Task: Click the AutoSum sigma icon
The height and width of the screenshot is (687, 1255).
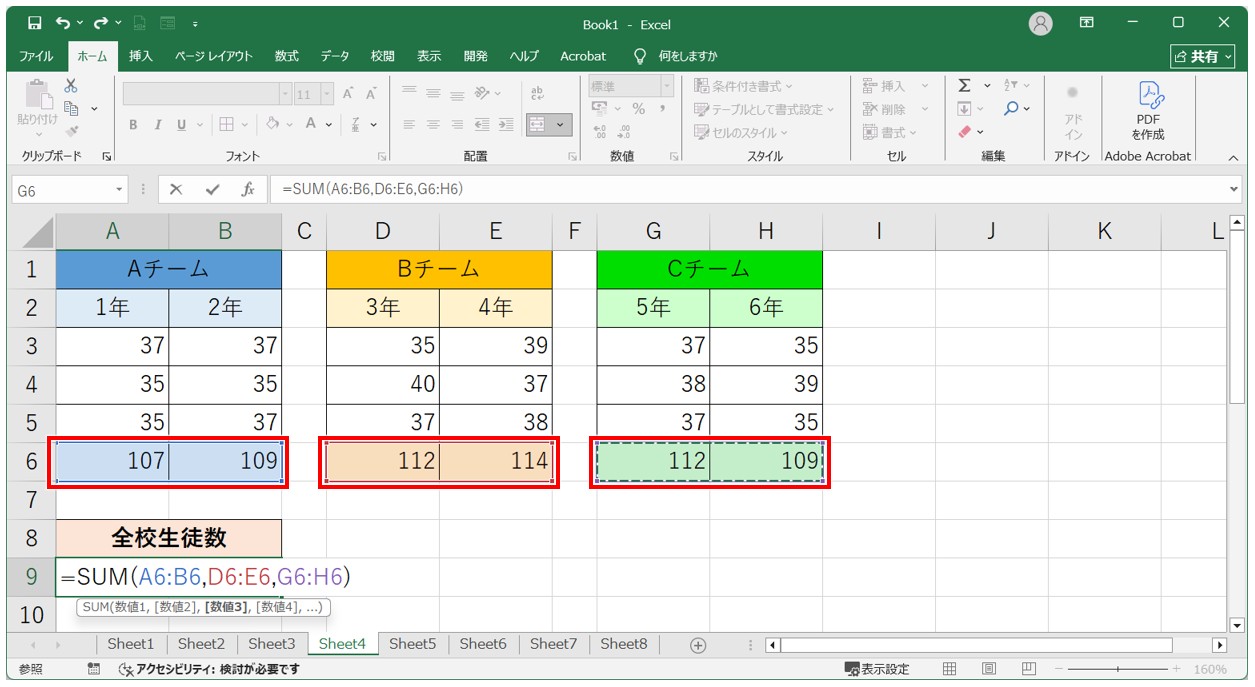Action: [x=964, y=86]
